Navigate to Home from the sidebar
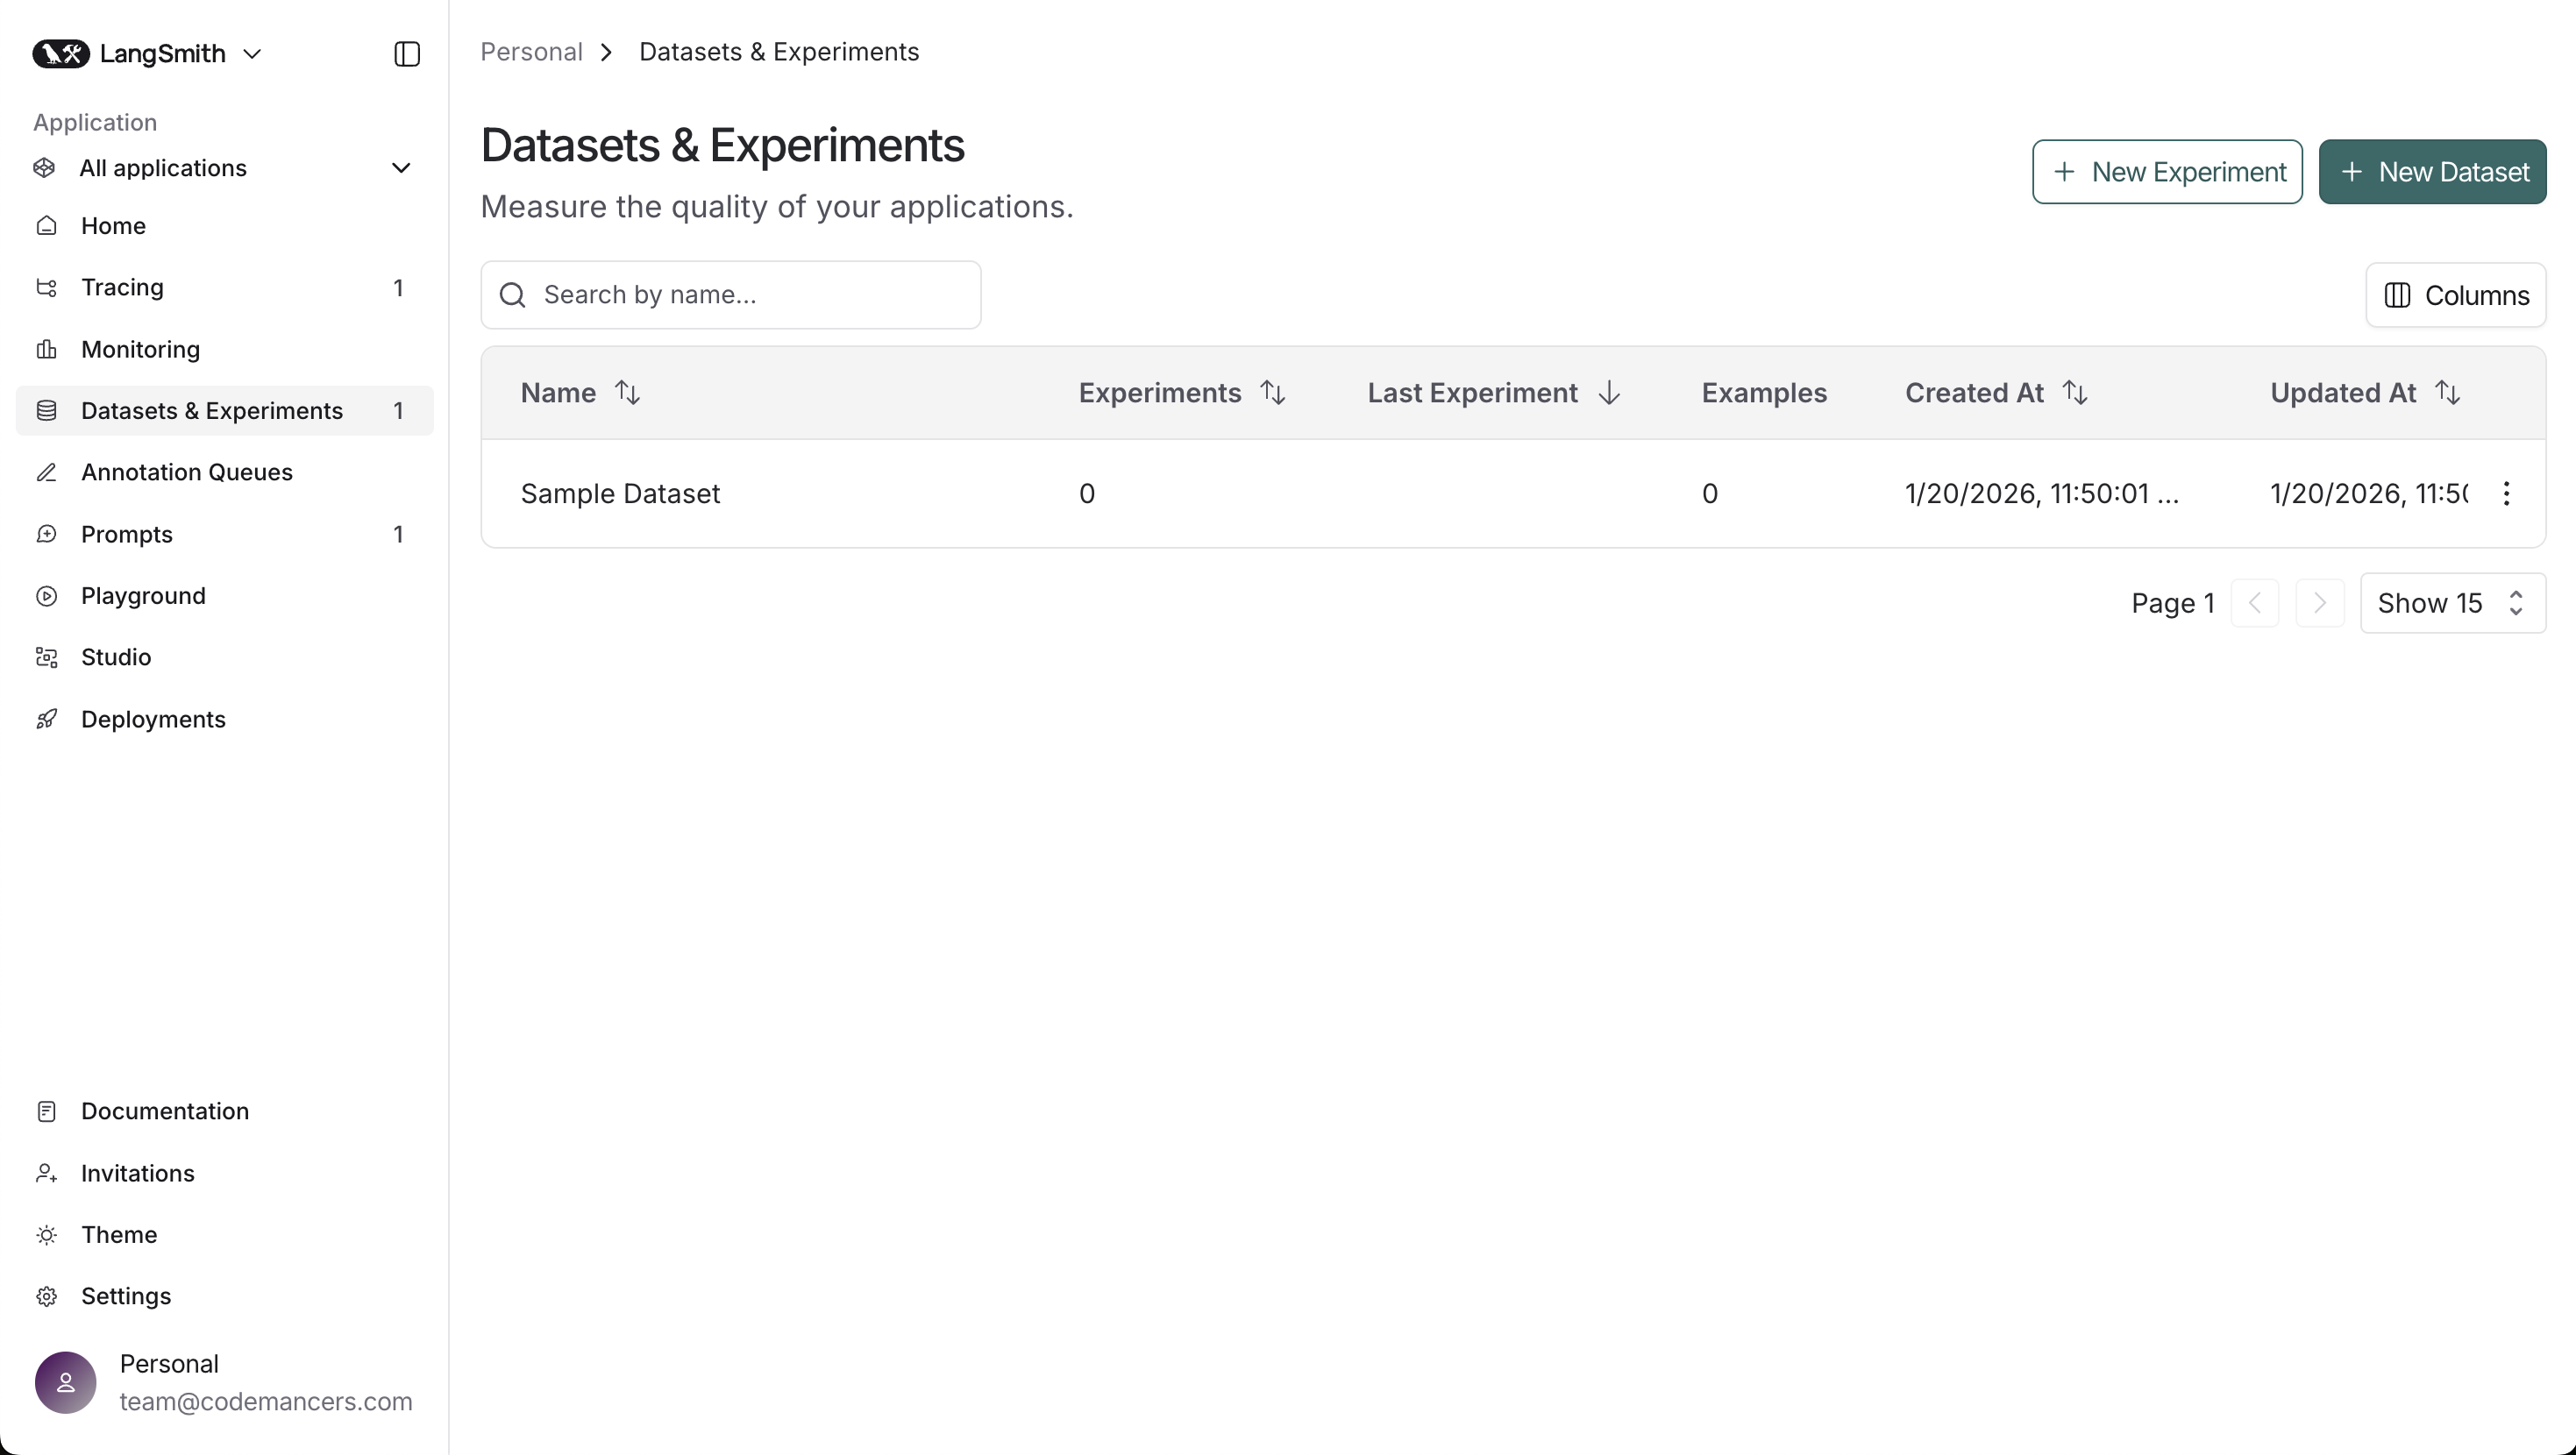This screenshot has height=1455, width=2576. pyautogui.click(x=113, y=226)
